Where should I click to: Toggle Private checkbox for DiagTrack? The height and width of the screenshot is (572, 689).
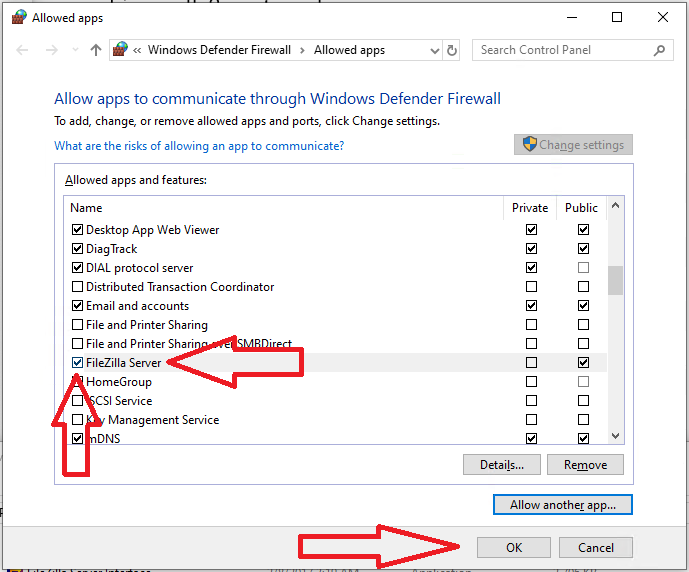532,249
